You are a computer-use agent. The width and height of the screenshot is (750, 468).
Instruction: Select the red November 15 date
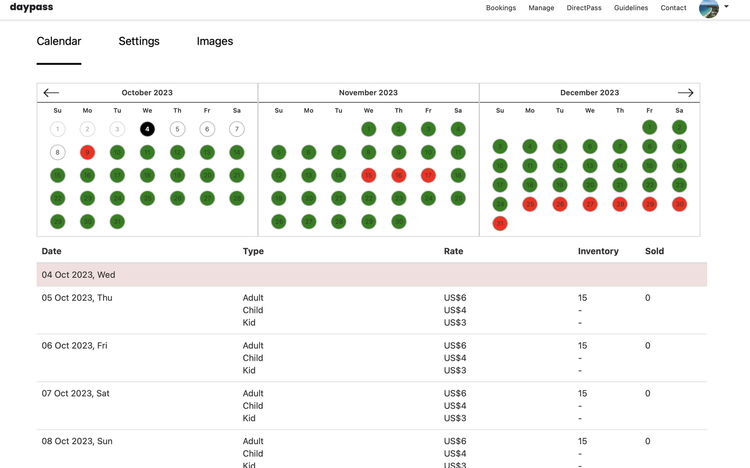coord(368,175)
